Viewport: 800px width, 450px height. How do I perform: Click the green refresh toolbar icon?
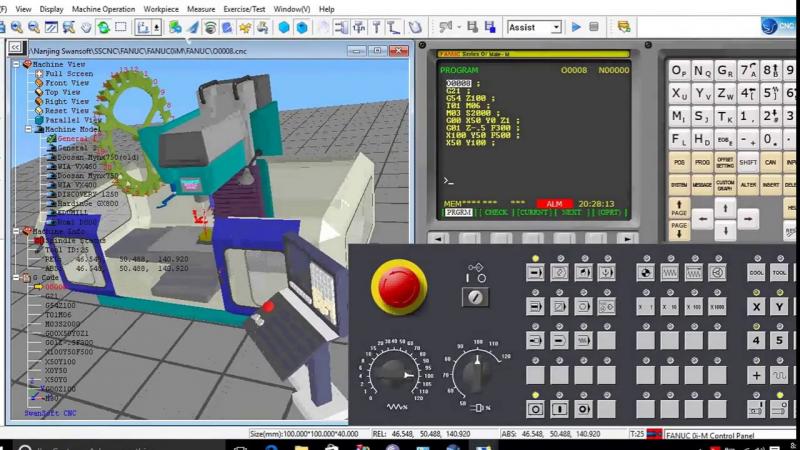(104, 28)
